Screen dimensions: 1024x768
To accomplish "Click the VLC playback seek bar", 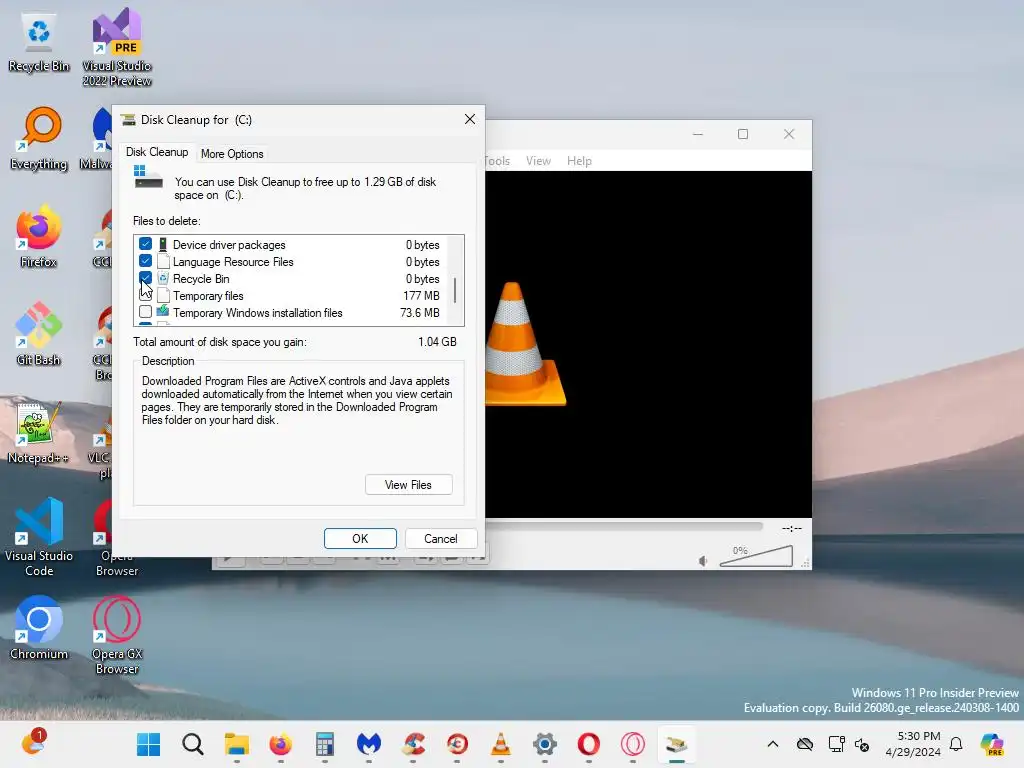I will [624, 526].
